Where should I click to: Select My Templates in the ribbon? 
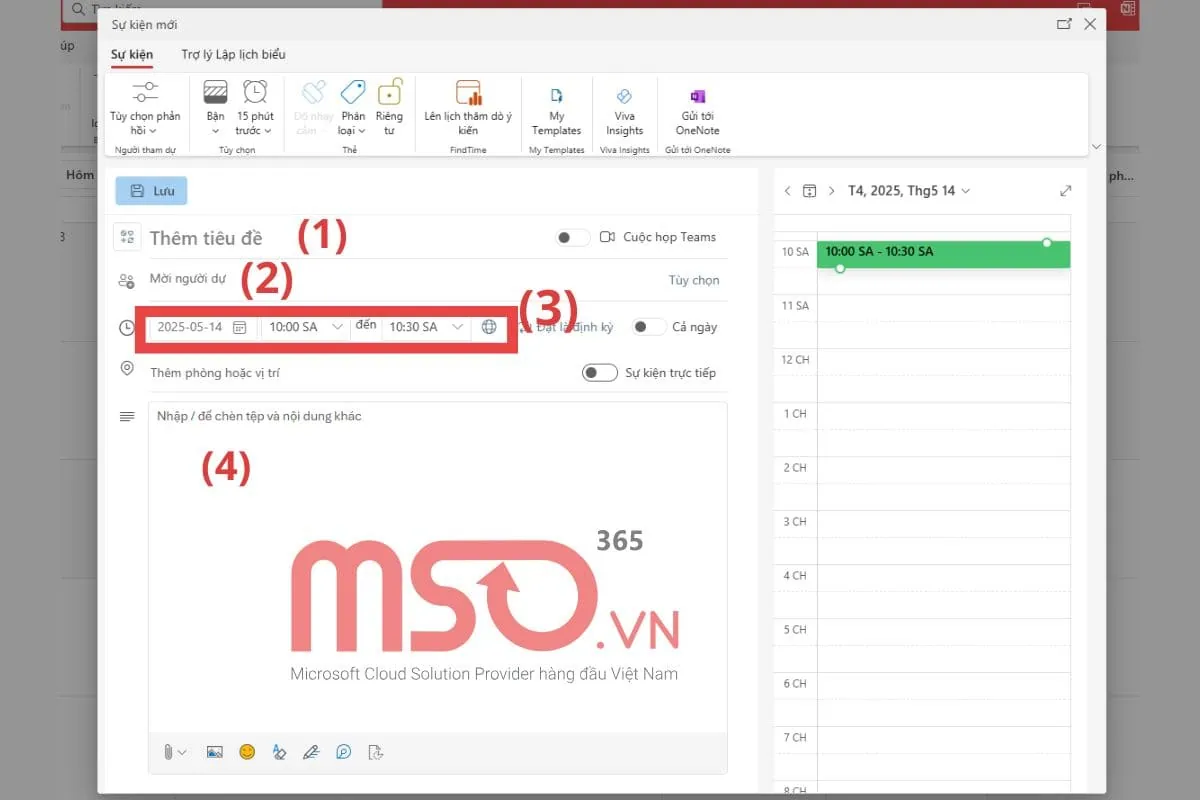[x=556, y=110]
